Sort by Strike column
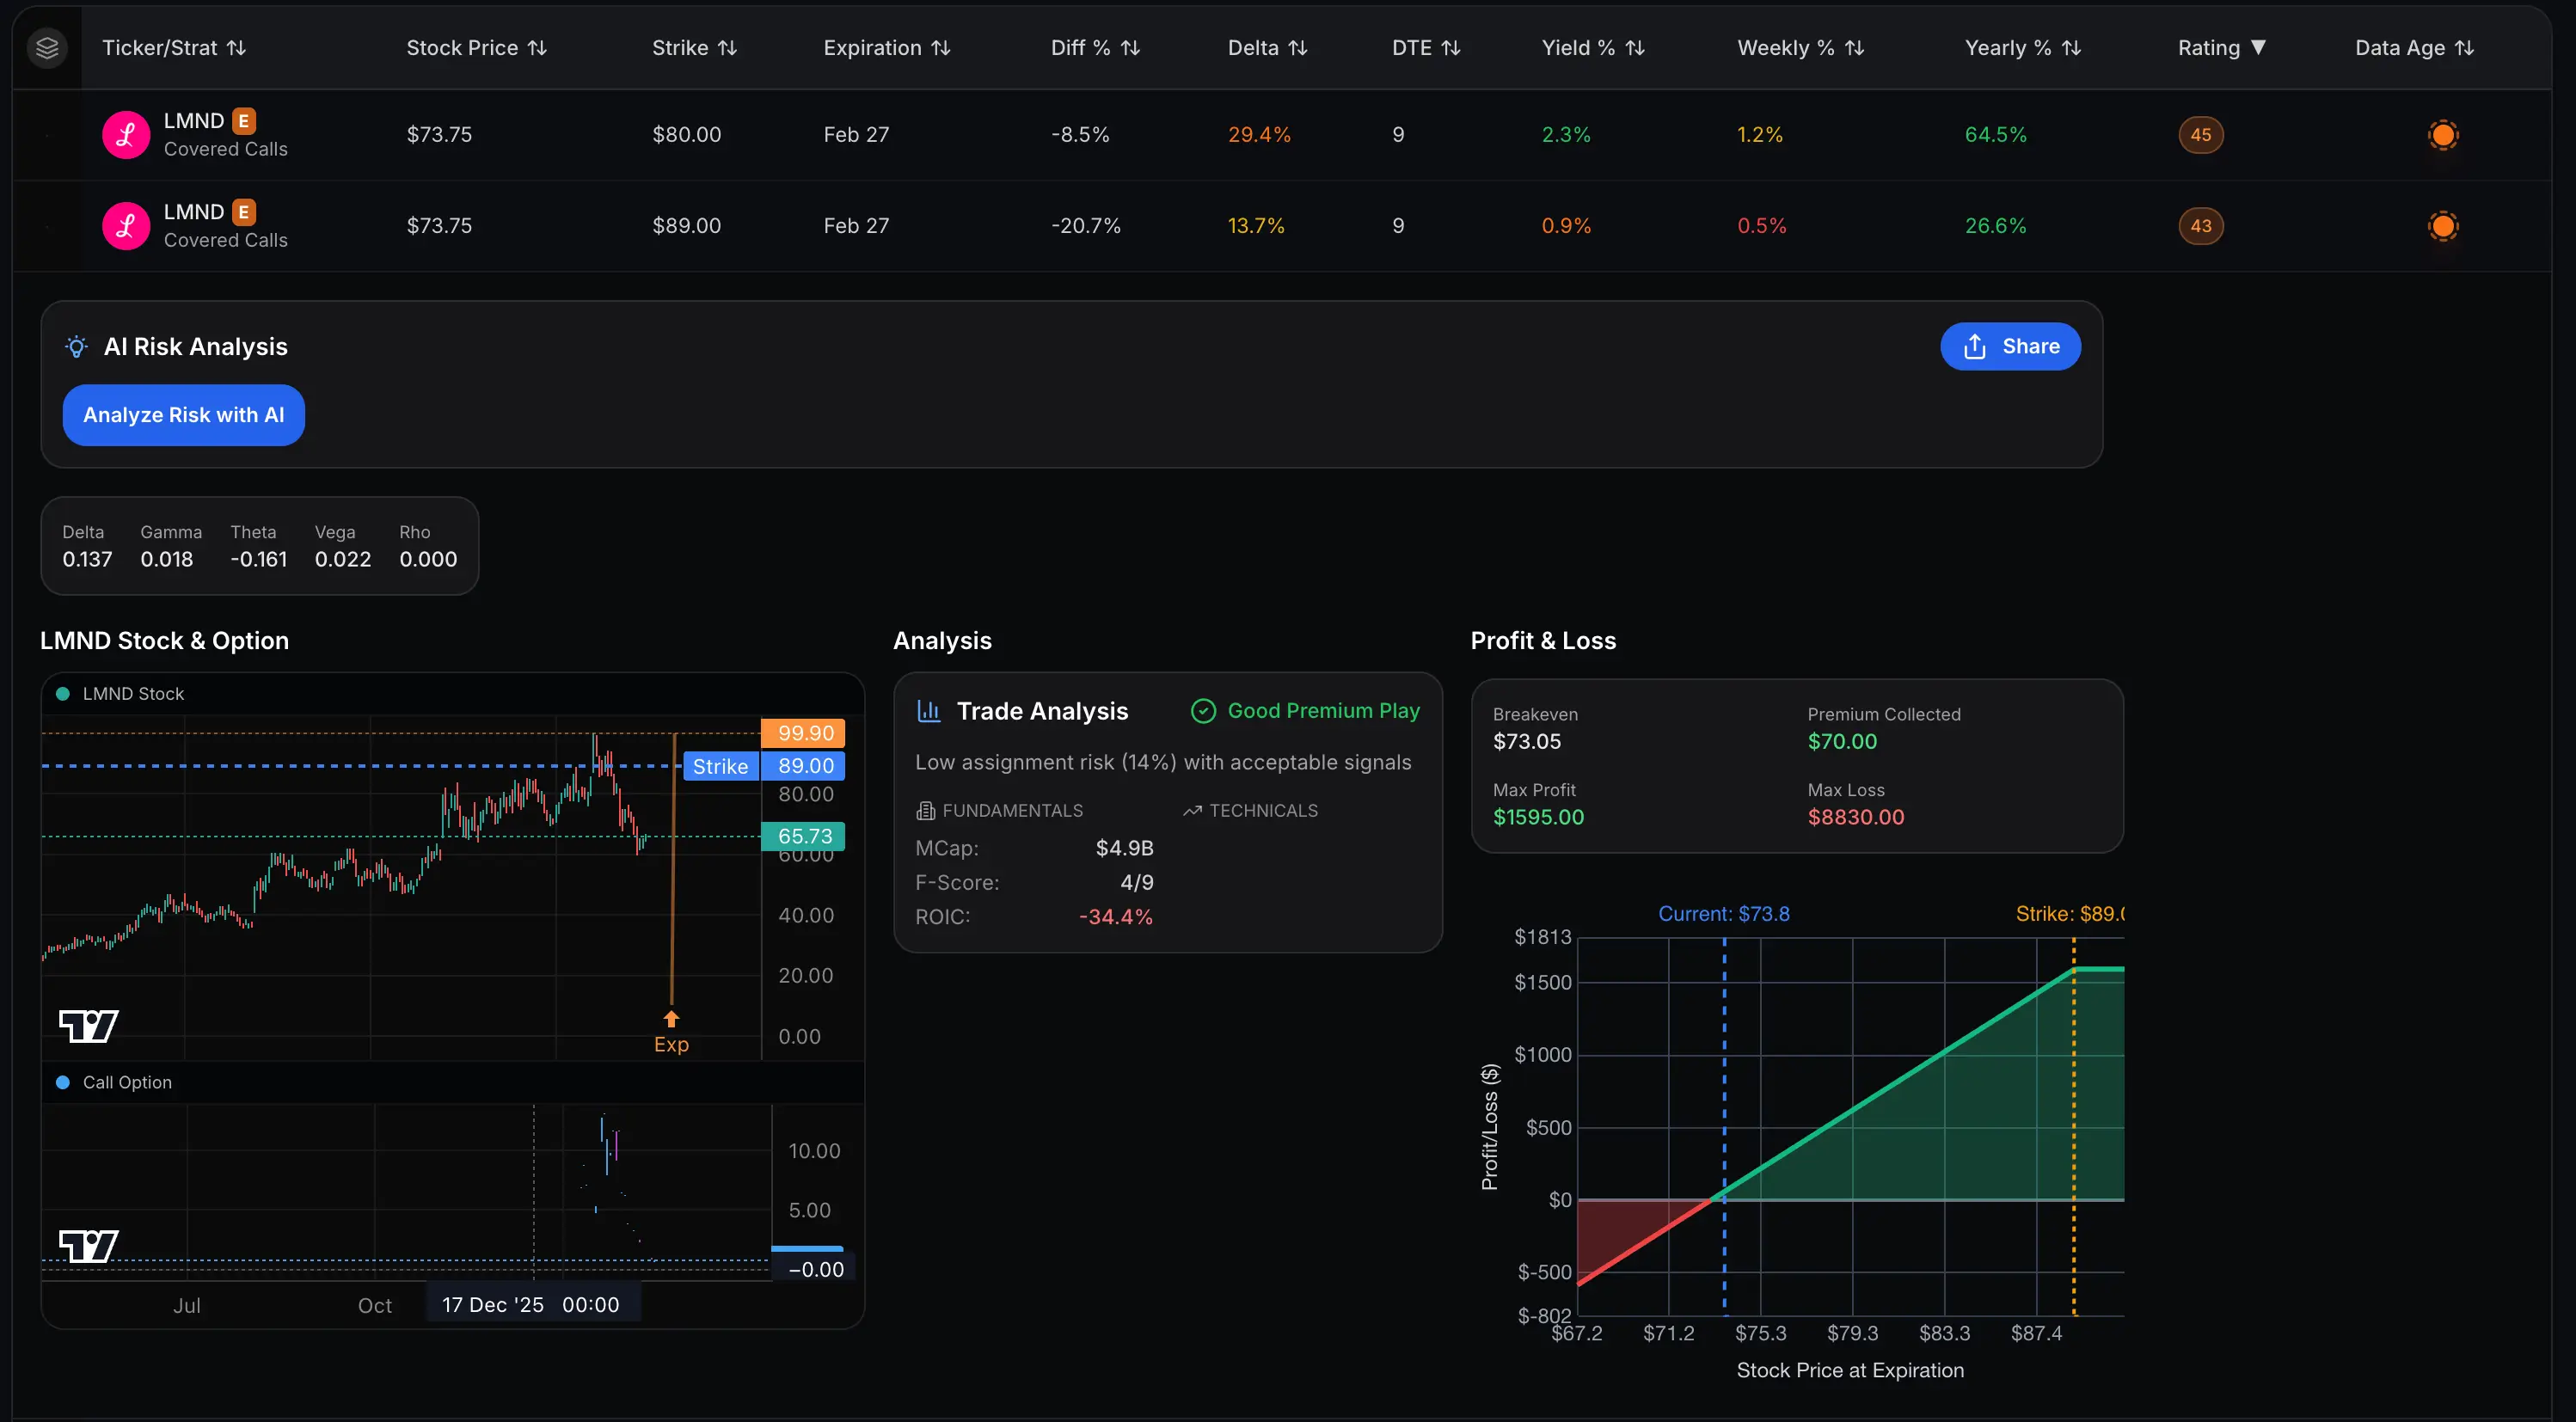The width and height of the screenshot is (2576, 1422). coord(694,48)
